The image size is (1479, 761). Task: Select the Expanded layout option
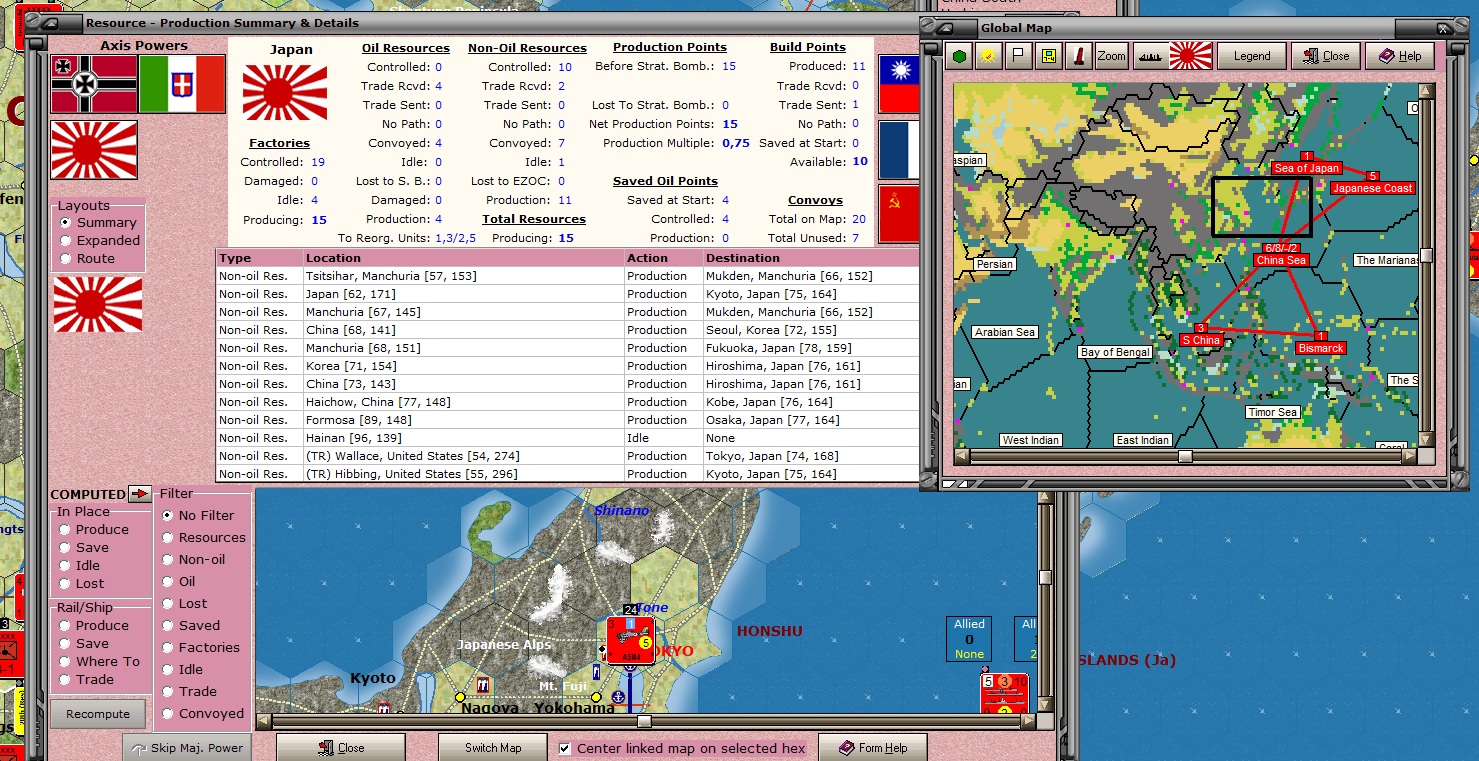100,241
